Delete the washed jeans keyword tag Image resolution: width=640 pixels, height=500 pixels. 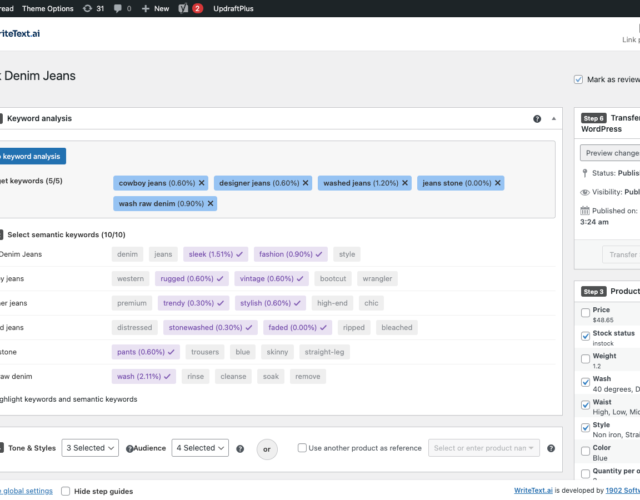pos(404,183)
